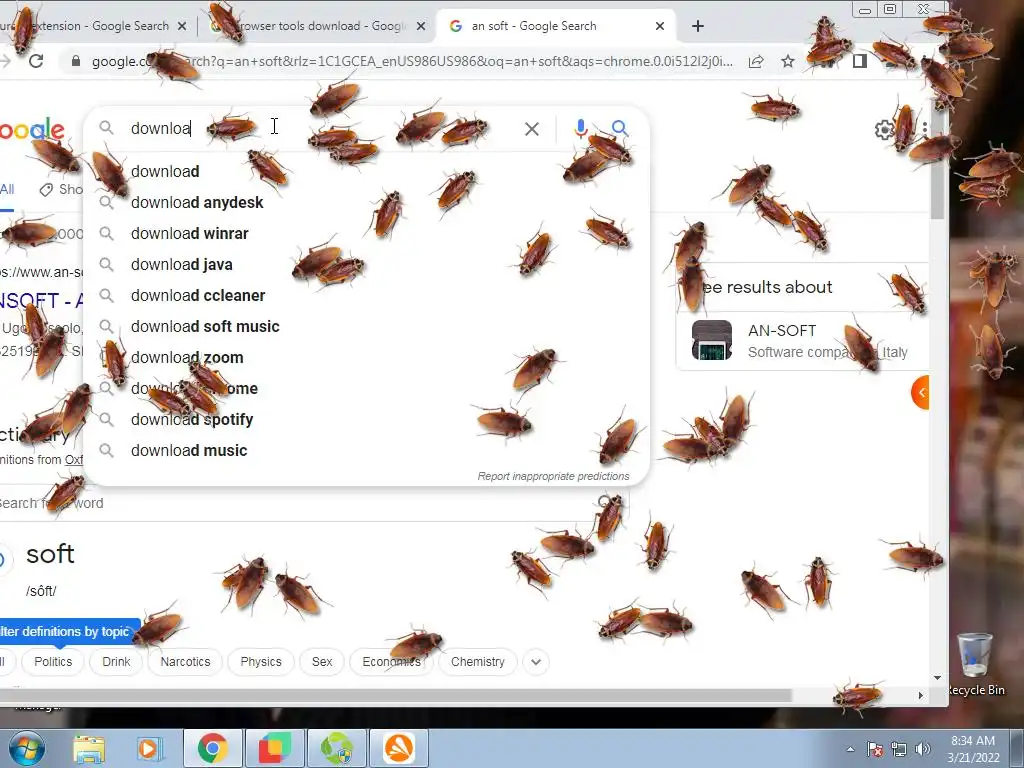Open Chrome side panel icon
The height and width of the screenshot is (768, 1024).
[x=859, y=61]
